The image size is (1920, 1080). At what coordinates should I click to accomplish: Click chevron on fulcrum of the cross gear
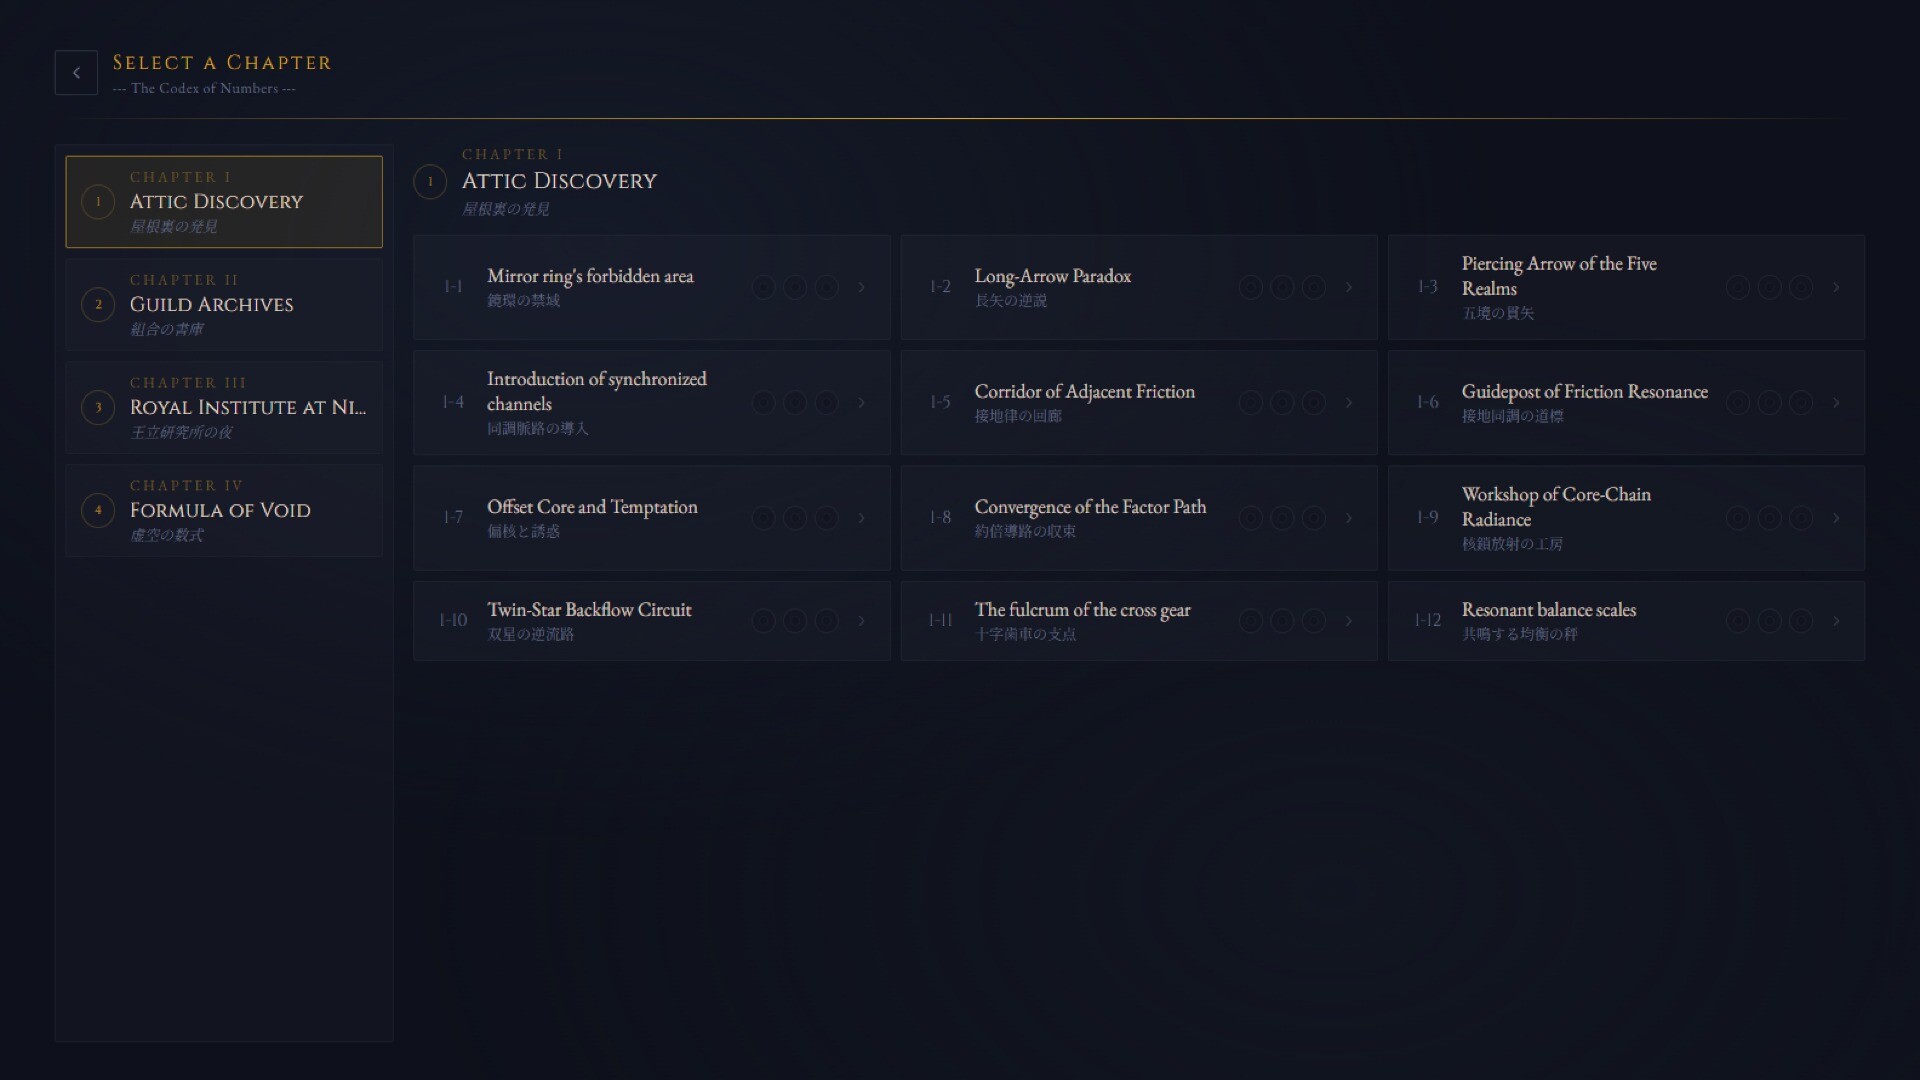(1349, 621)
